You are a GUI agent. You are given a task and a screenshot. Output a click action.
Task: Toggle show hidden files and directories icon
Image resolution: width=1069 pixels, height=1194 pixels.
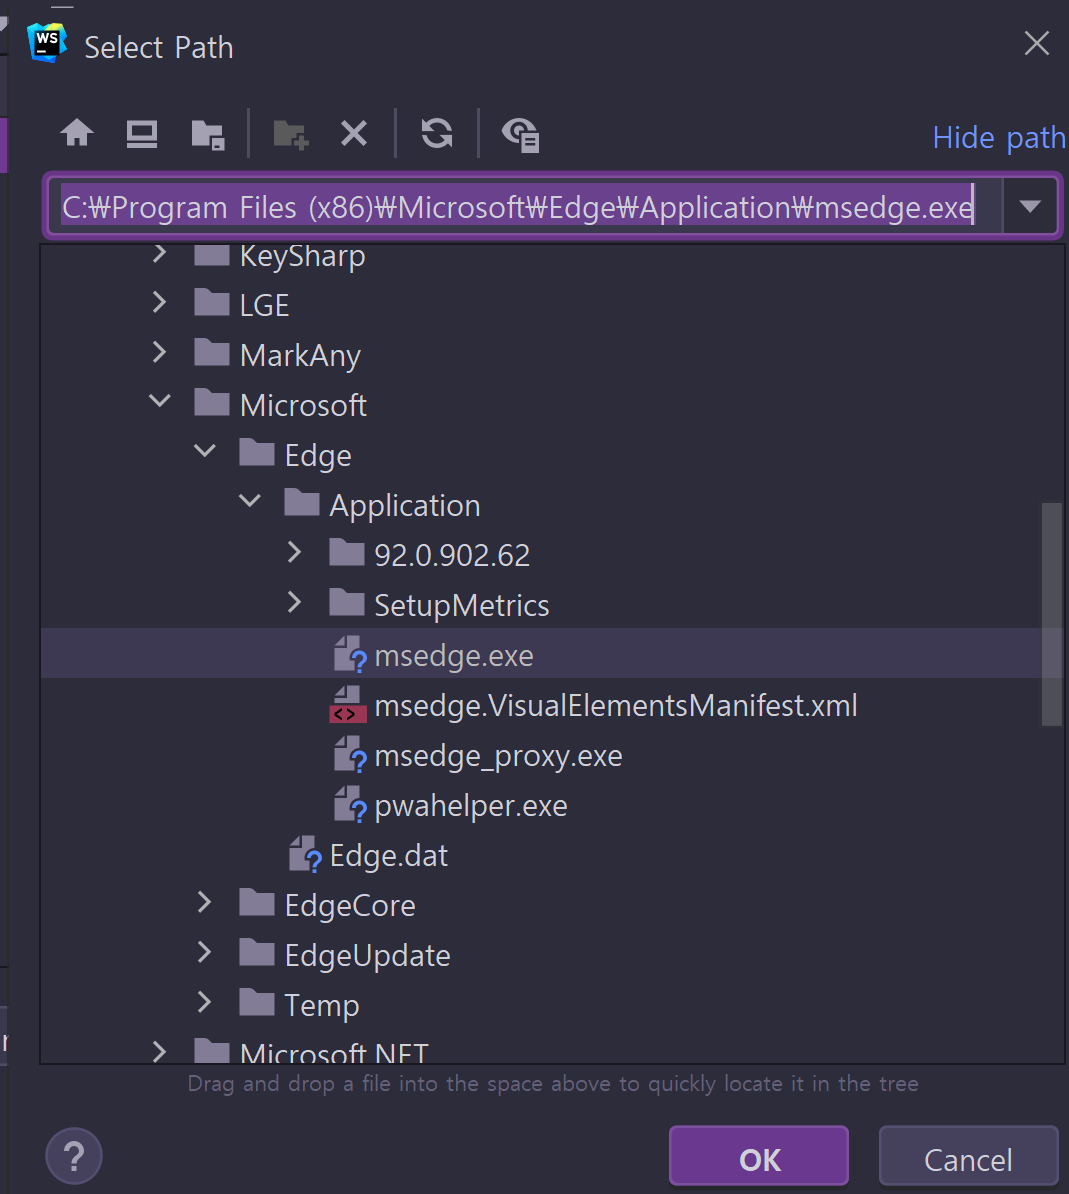click(521, 135)
